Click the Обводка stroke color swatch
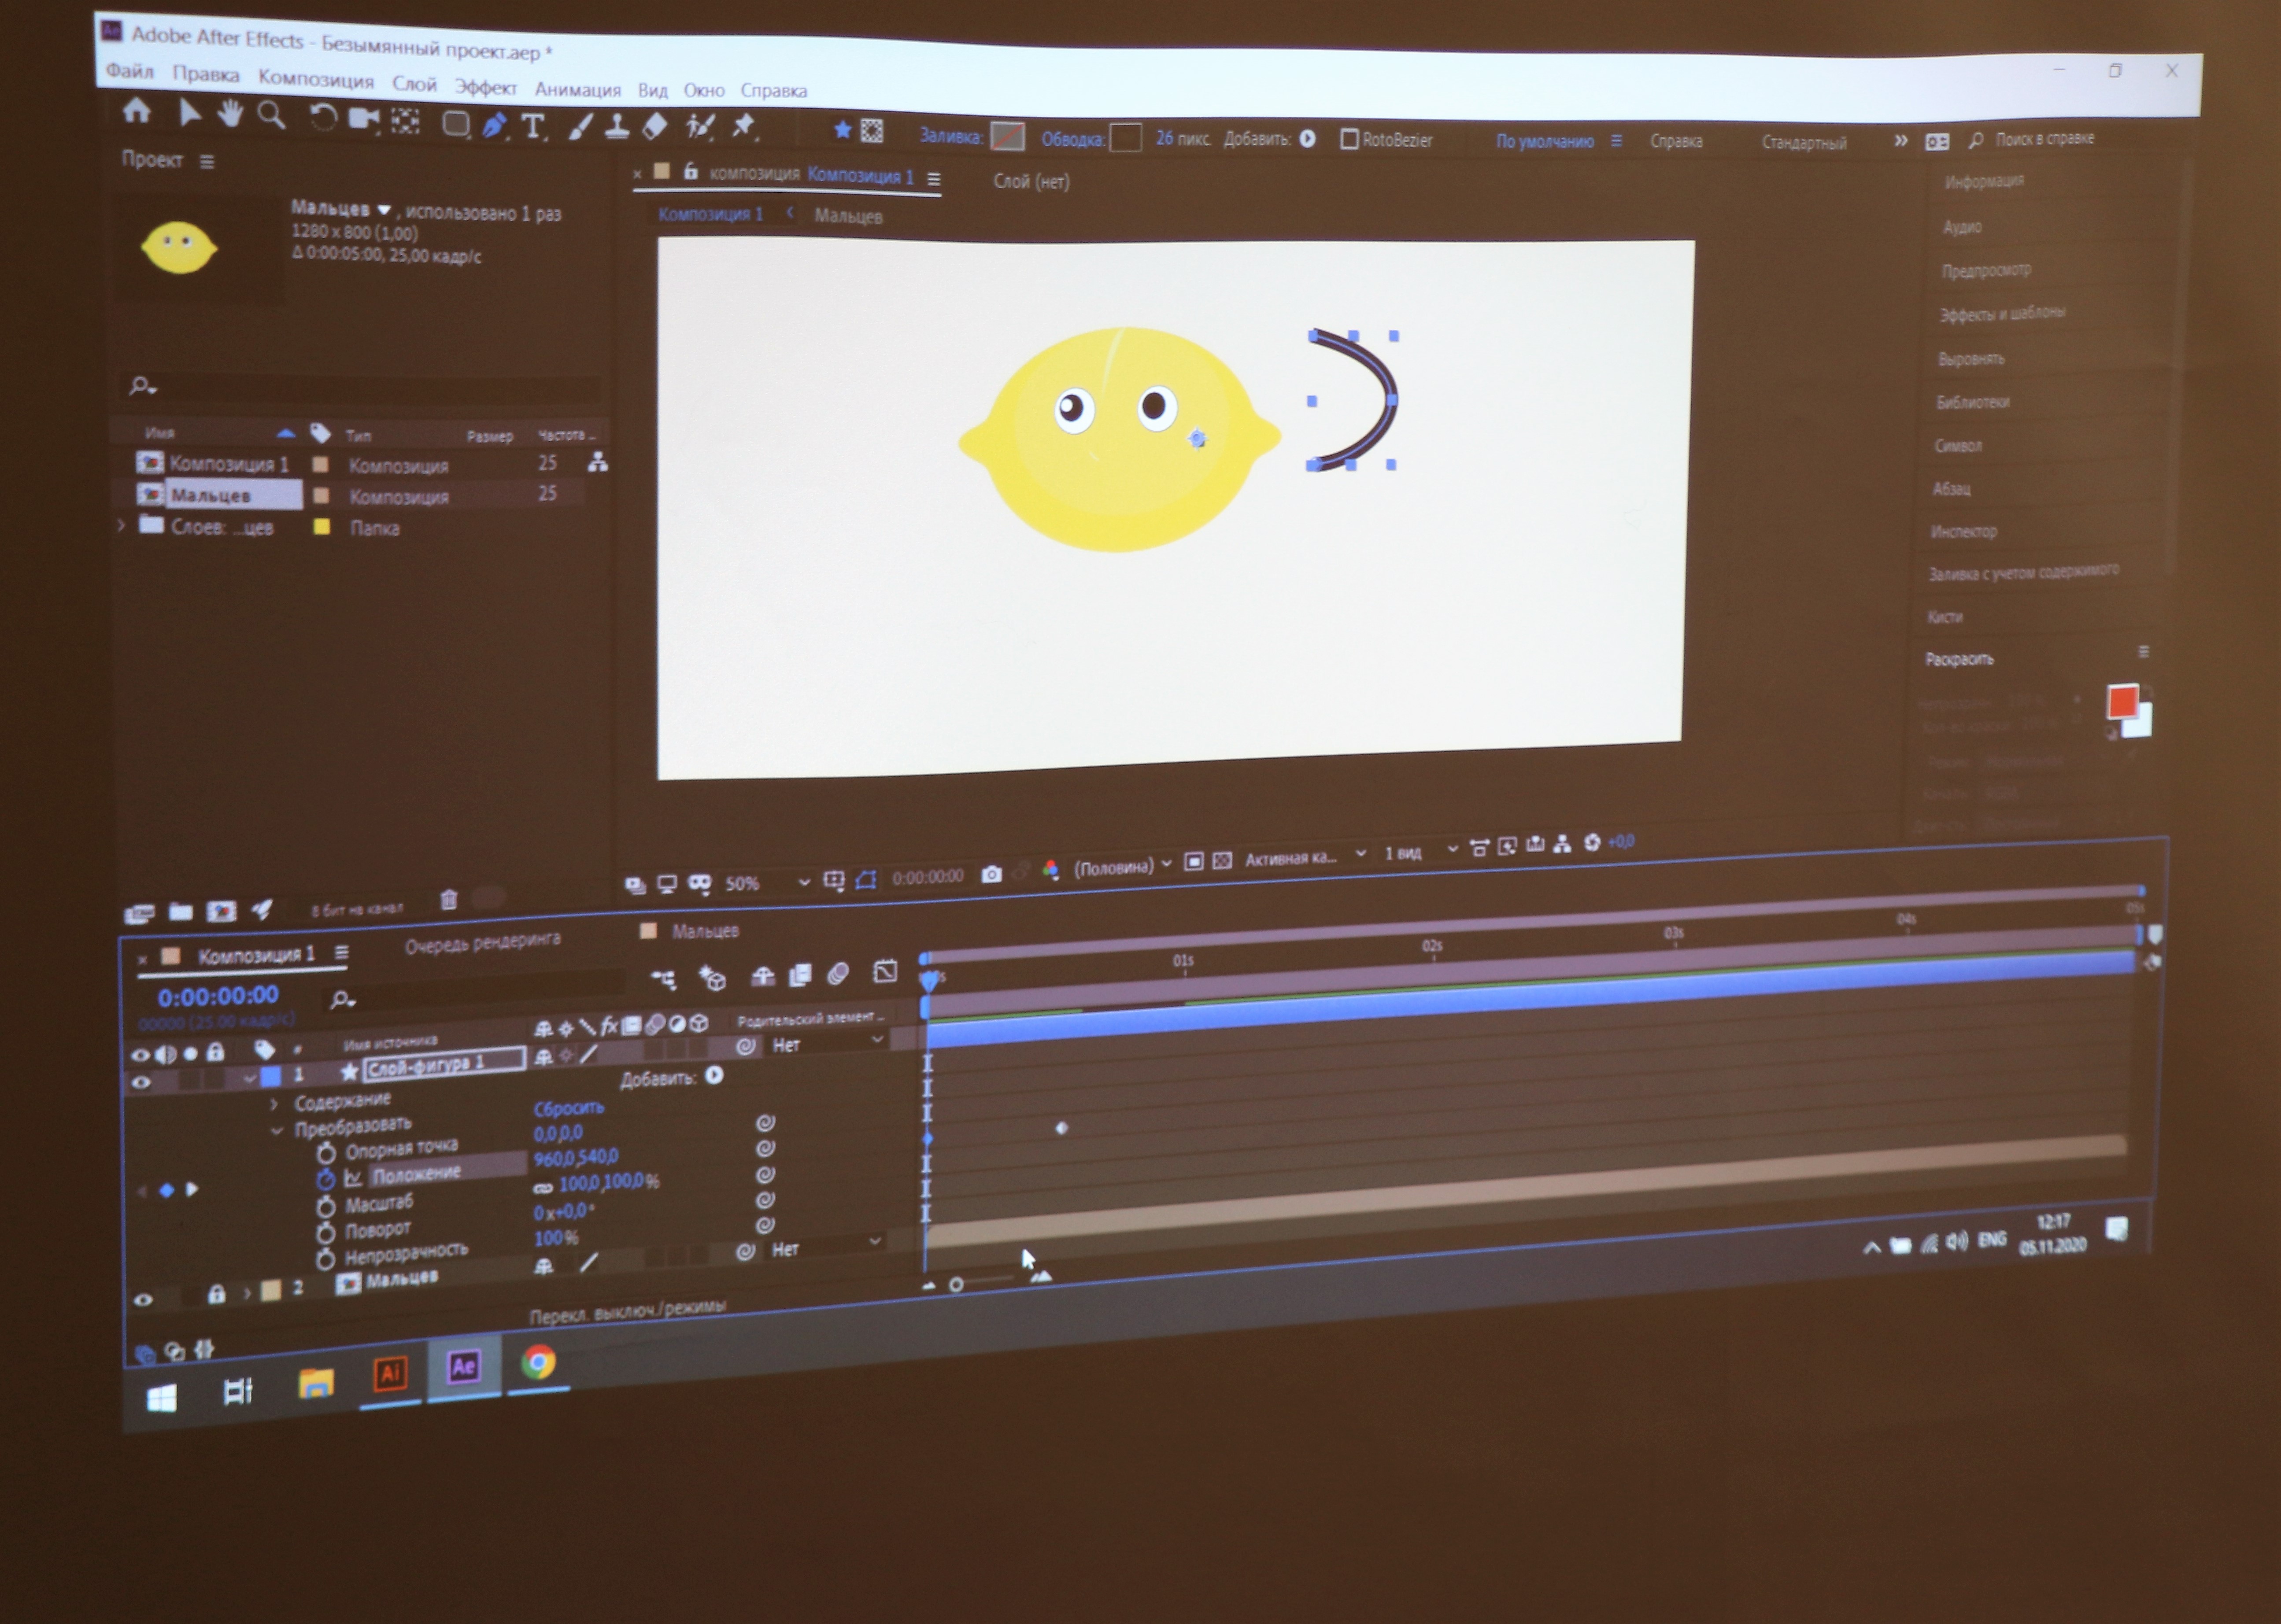 point(1126,137)
